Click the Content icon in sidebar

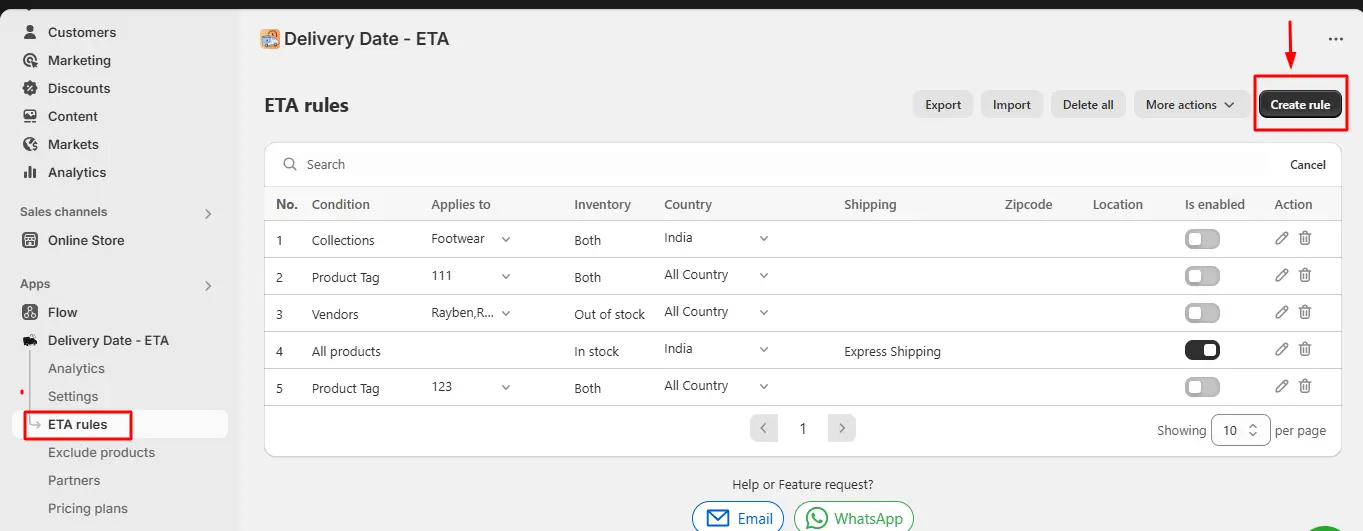(x=30, y=116)
